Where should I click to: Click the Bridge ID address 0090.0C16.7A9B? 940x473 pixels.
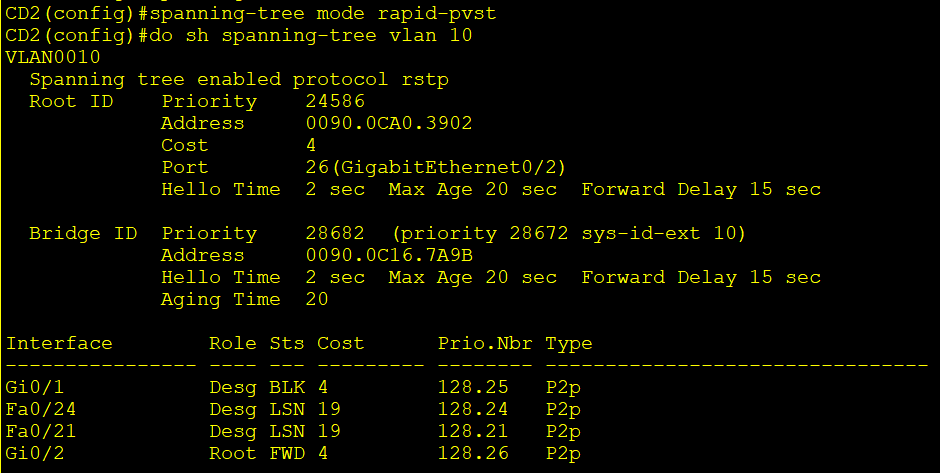coord(389,255)
